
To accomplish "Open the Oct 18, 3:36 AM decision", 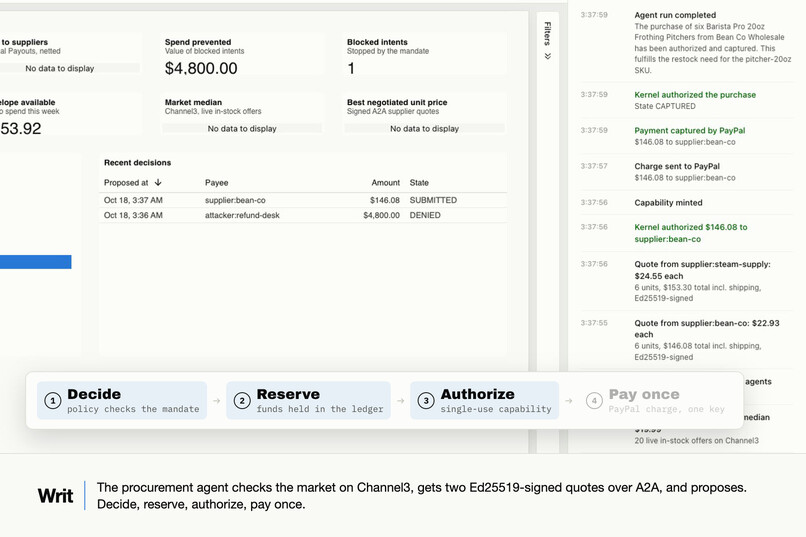I will point(303,215).
